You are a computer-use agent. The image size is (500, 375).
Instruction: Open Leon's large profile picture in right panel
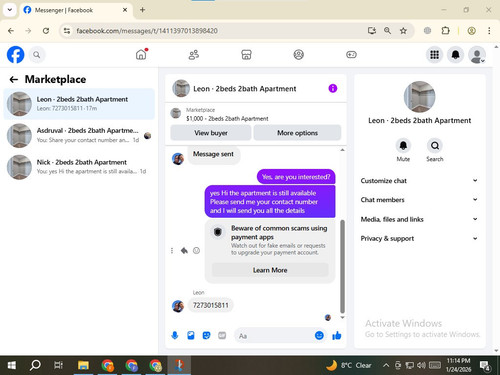[x=419, y=97]
